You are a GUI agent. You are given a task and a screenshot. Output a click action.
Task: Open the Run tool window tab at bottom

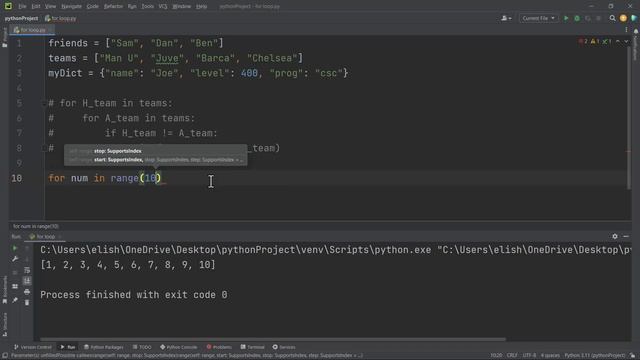[68, 347]
